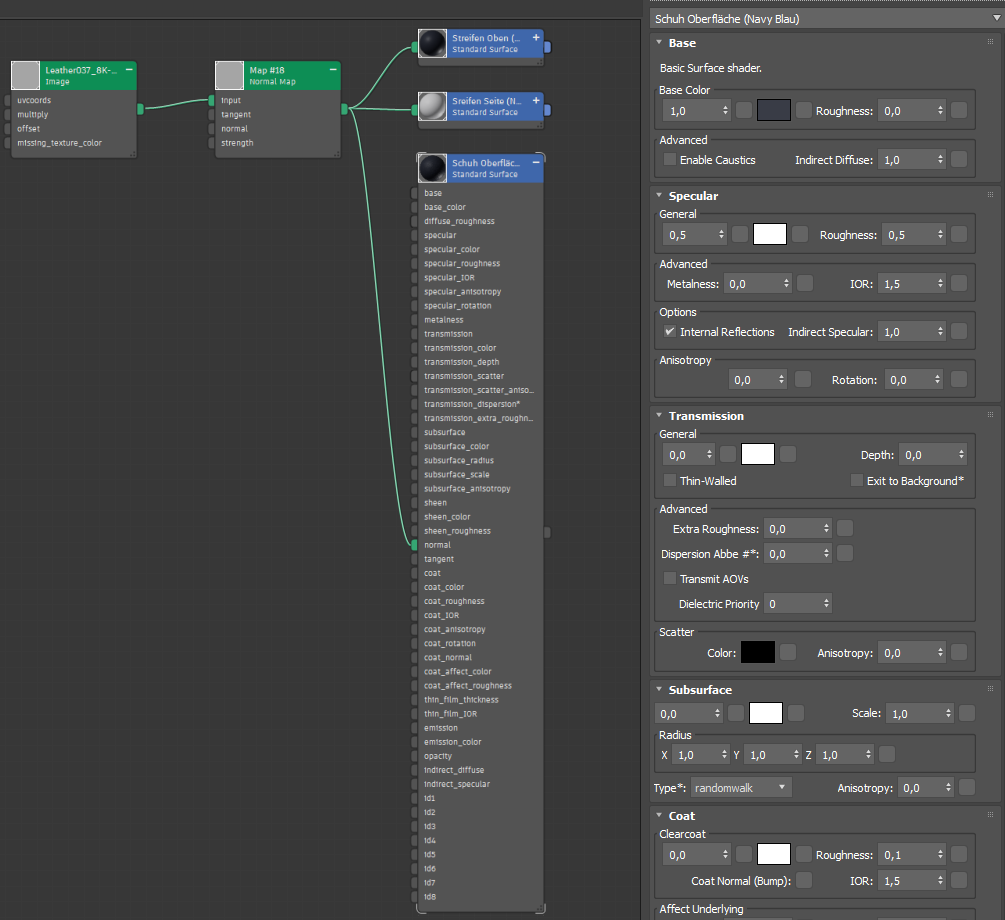Click the Streifen Oben material preview sphere
The image size is (1005, 920).
(432, 43)
